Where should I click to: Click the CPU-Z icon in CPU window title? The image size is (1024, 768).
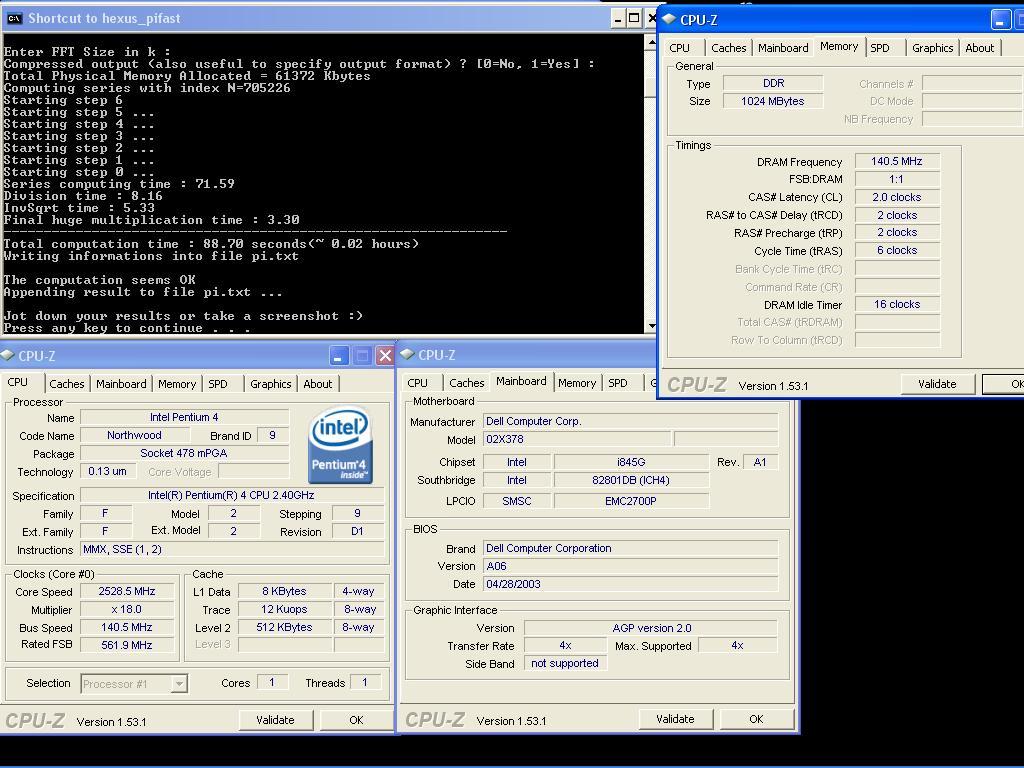(x=8, y=355)
